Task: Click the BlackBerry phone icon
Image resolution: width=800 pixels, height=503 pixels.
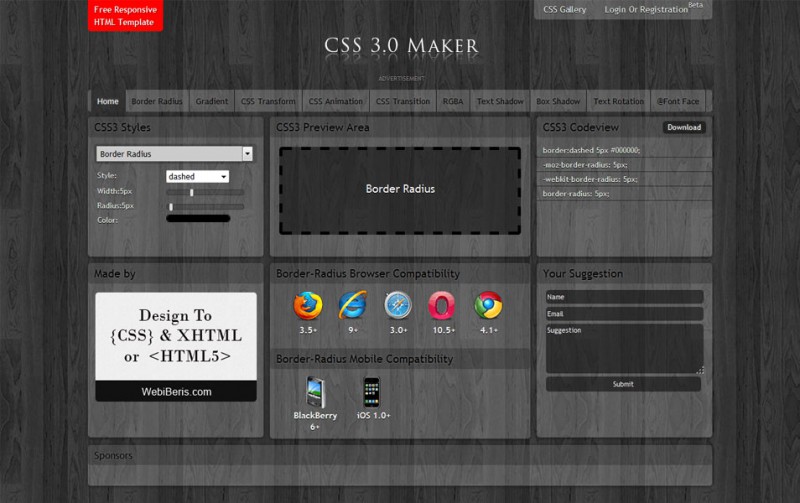Action: 315,391
